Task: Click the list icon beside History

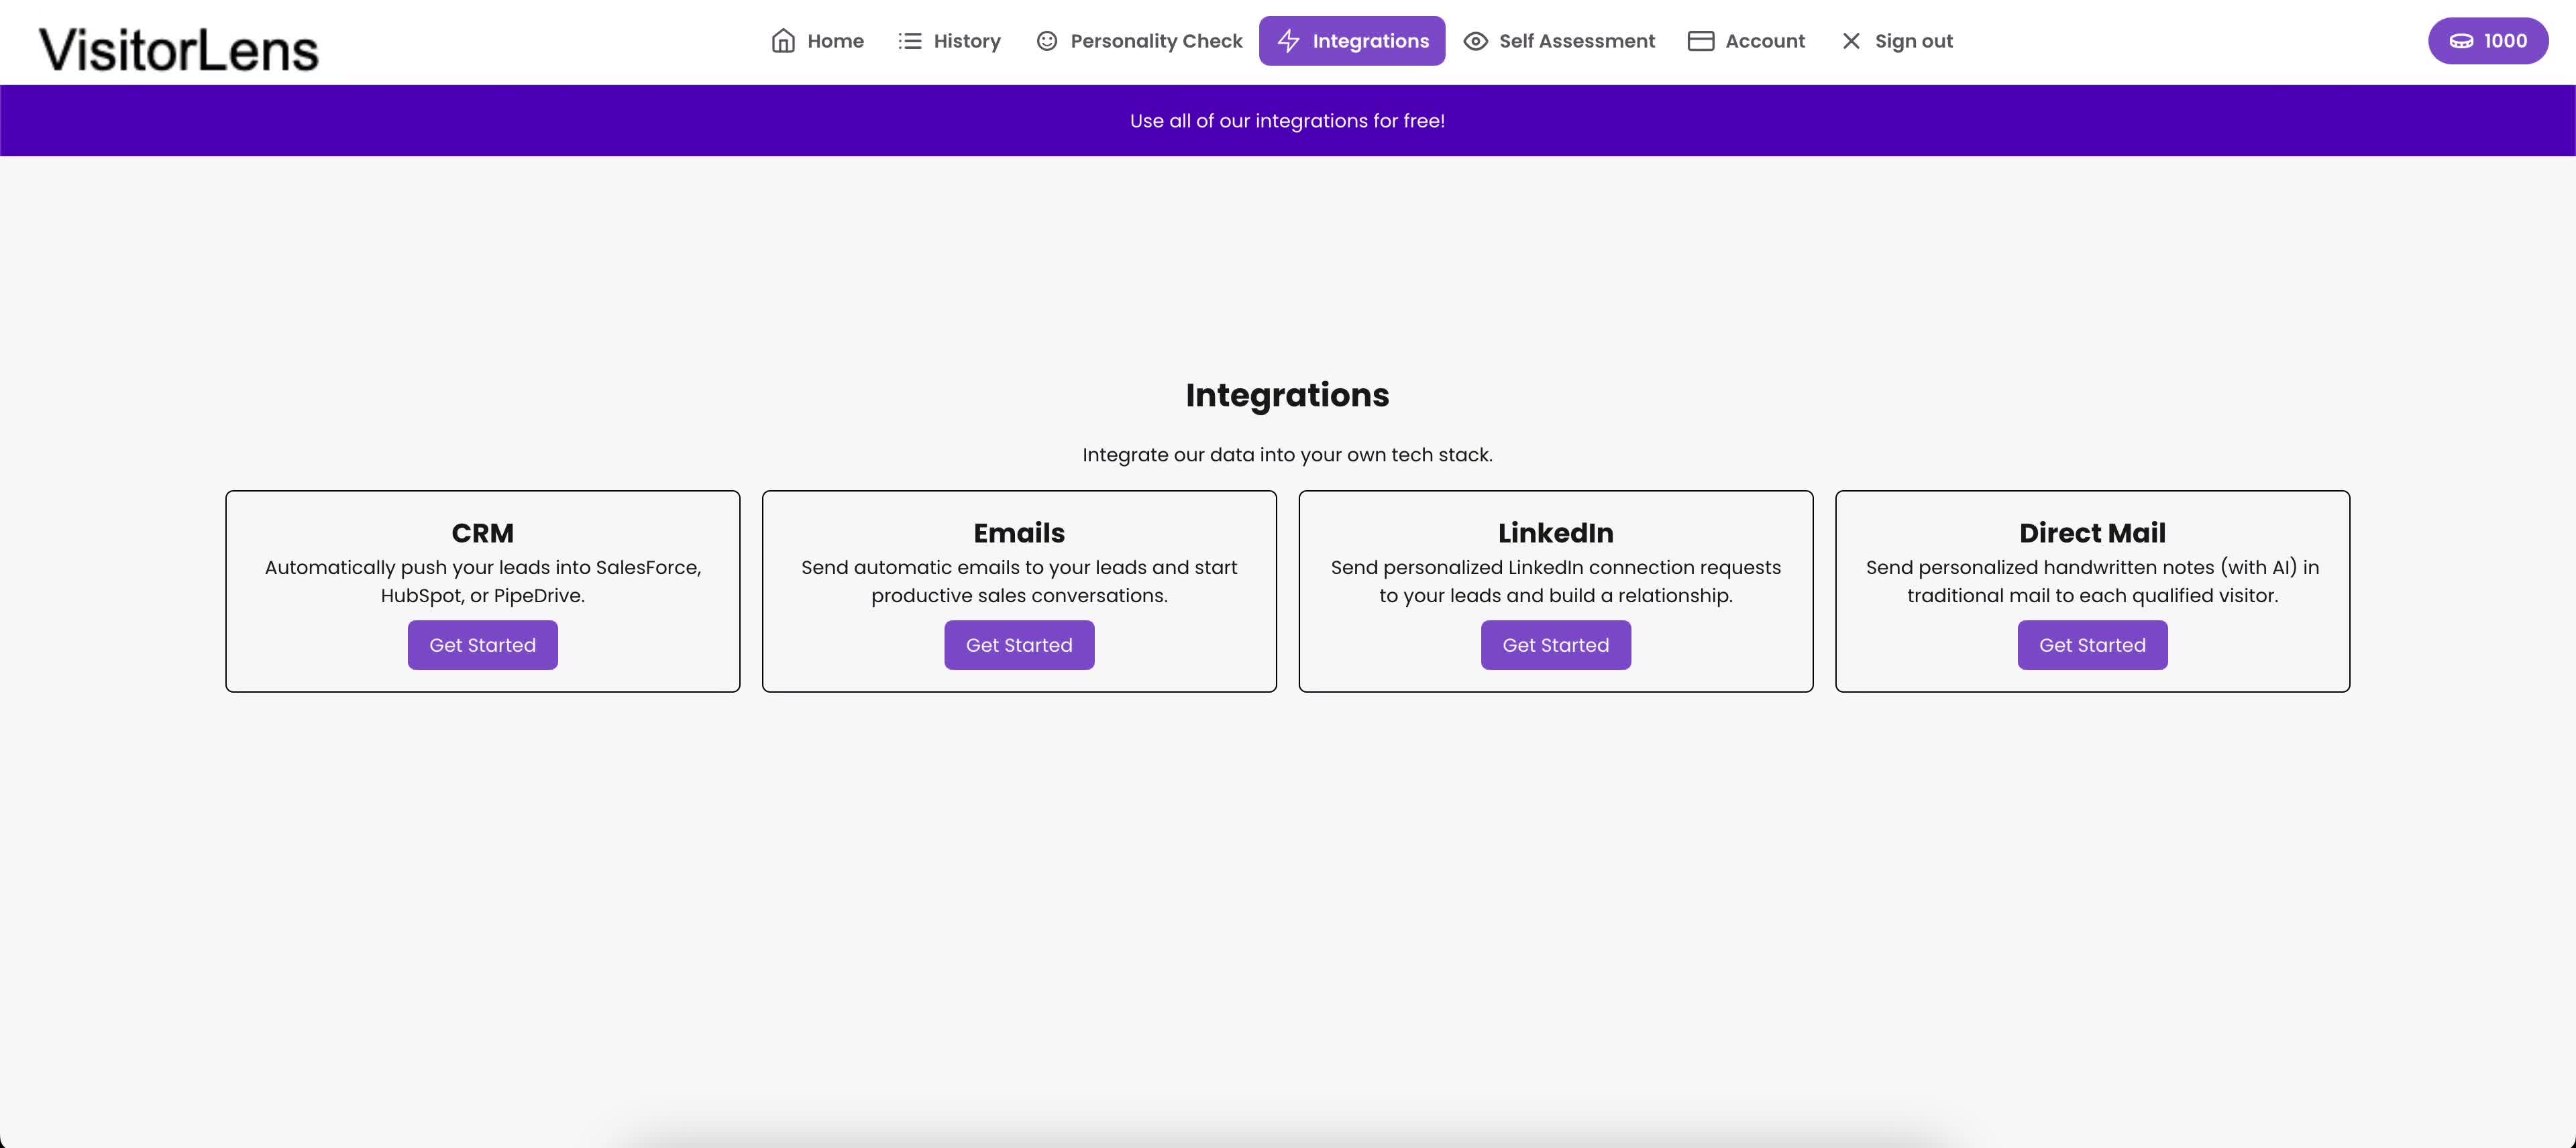Action: 909,41
